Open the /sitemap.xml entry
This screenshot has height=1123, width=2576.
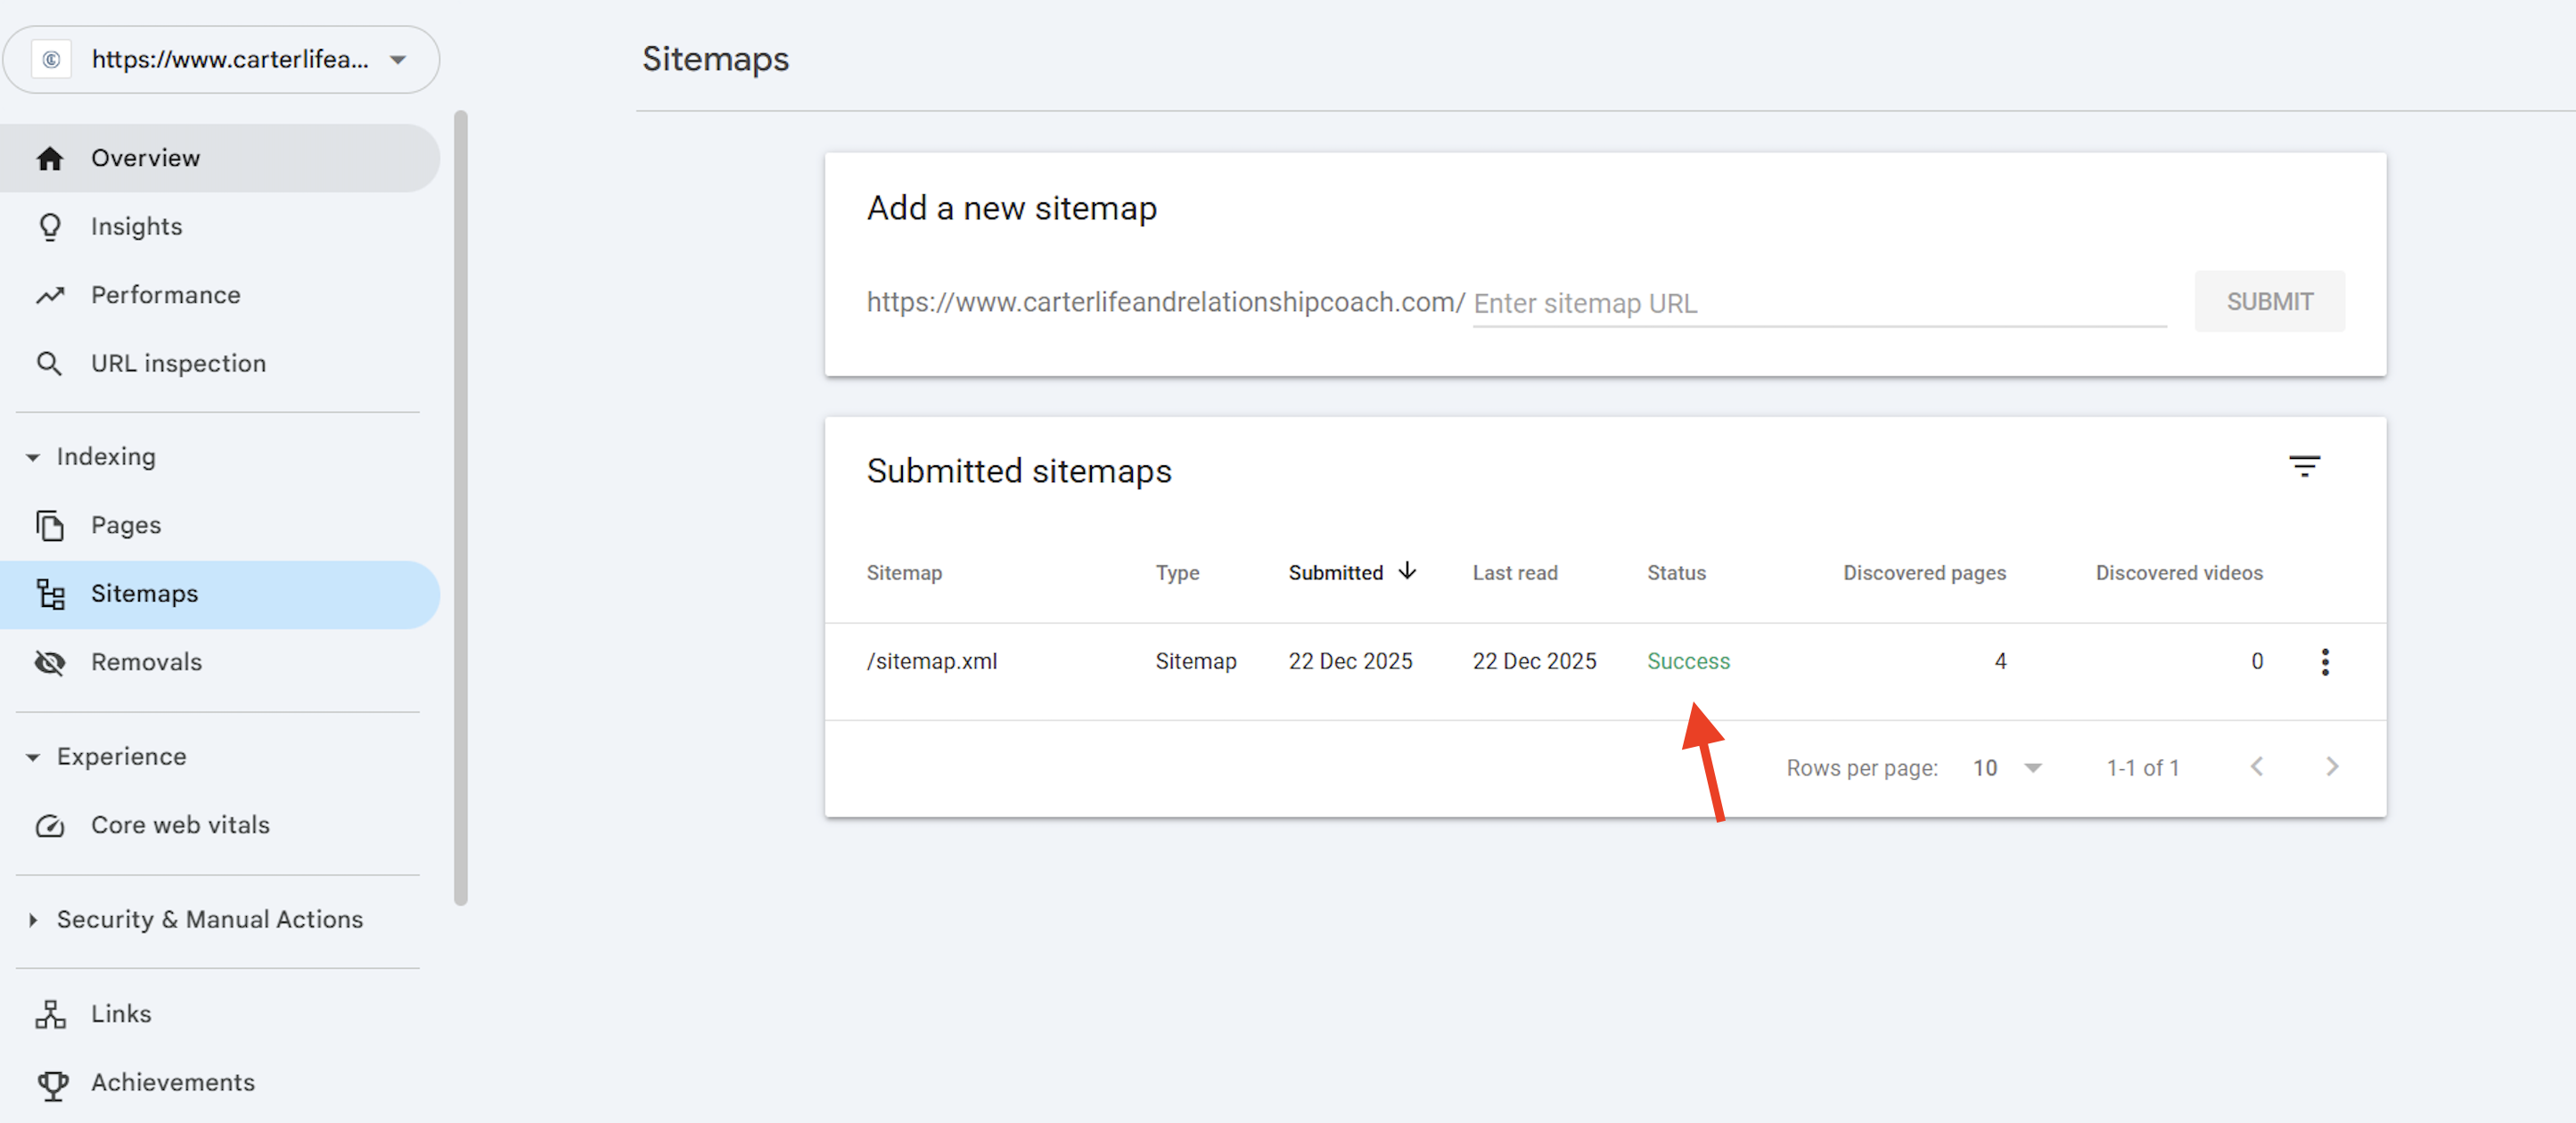point(931,661)
